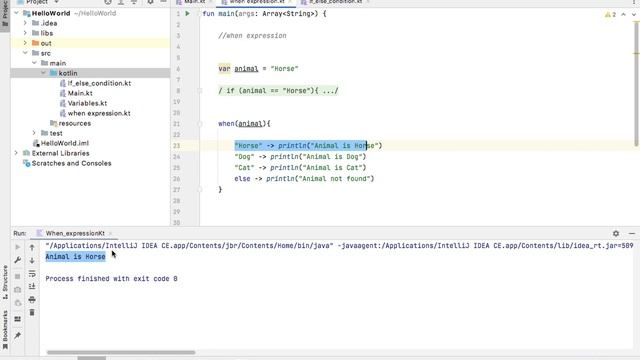Click the java command line in console
The width and height of the screenshot is (640, 360).
click(x=339, y=246)
